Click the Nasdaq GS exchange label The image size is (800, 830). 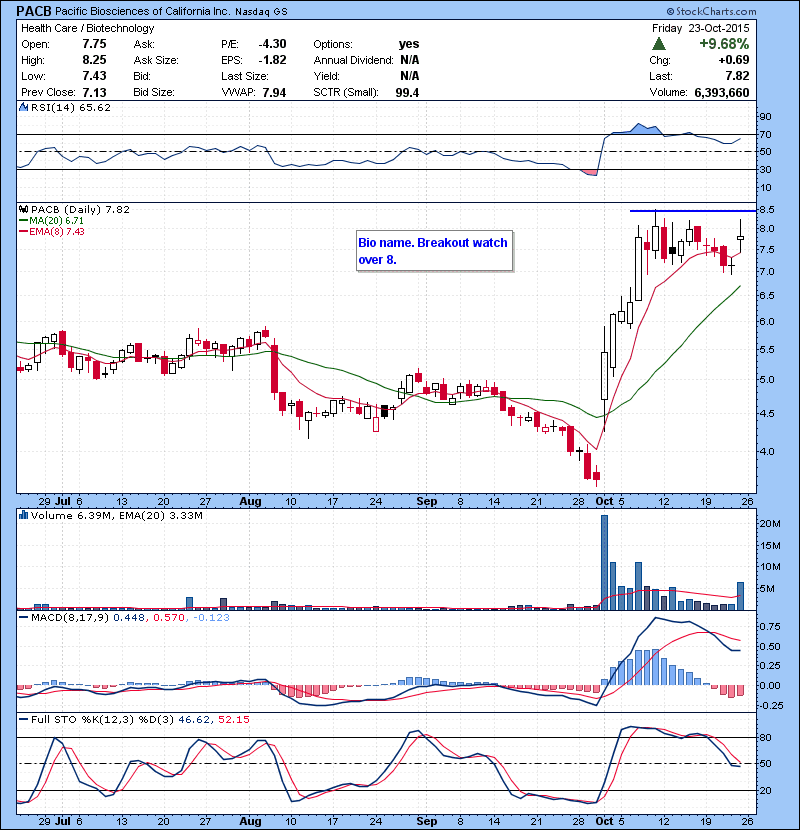tap(261, 12)
